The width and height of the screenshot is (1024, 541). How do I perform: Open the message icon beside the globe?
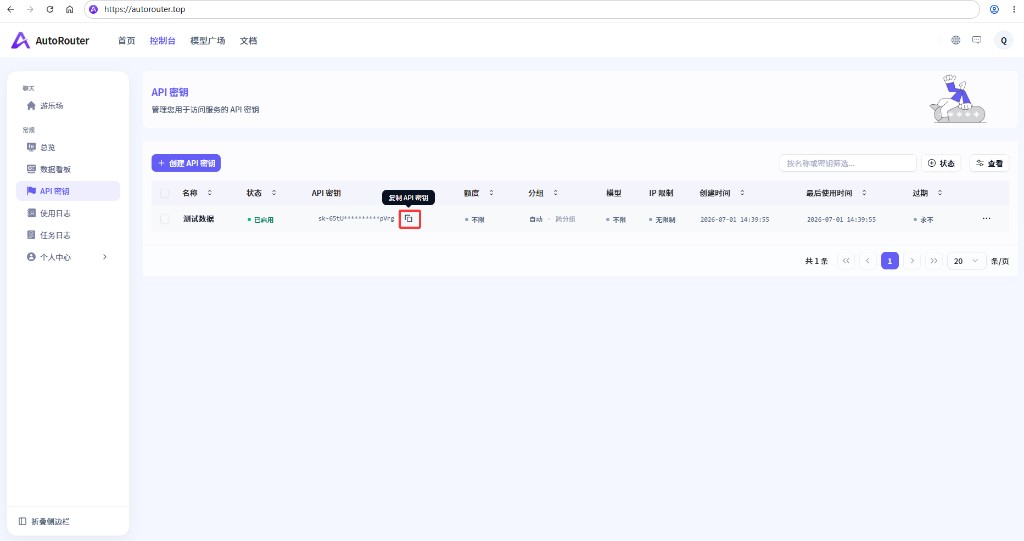click(x=976, y=40)
